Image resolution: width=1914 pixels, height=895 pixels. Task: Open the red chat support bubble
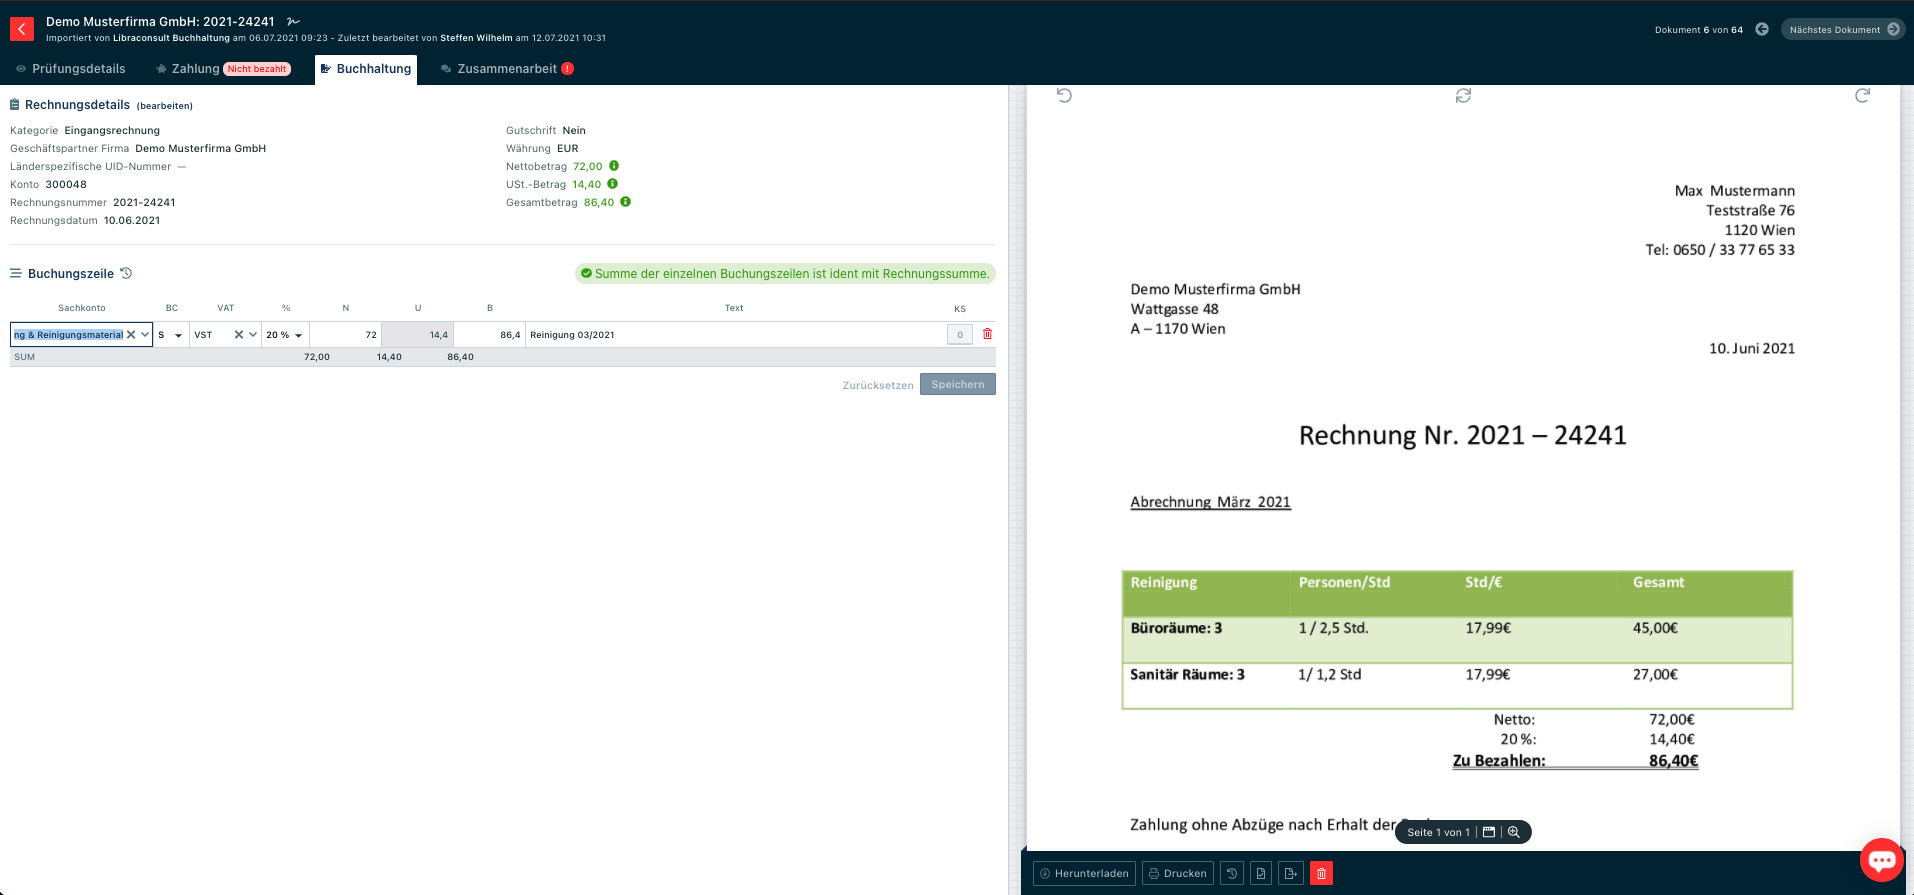1881,860
